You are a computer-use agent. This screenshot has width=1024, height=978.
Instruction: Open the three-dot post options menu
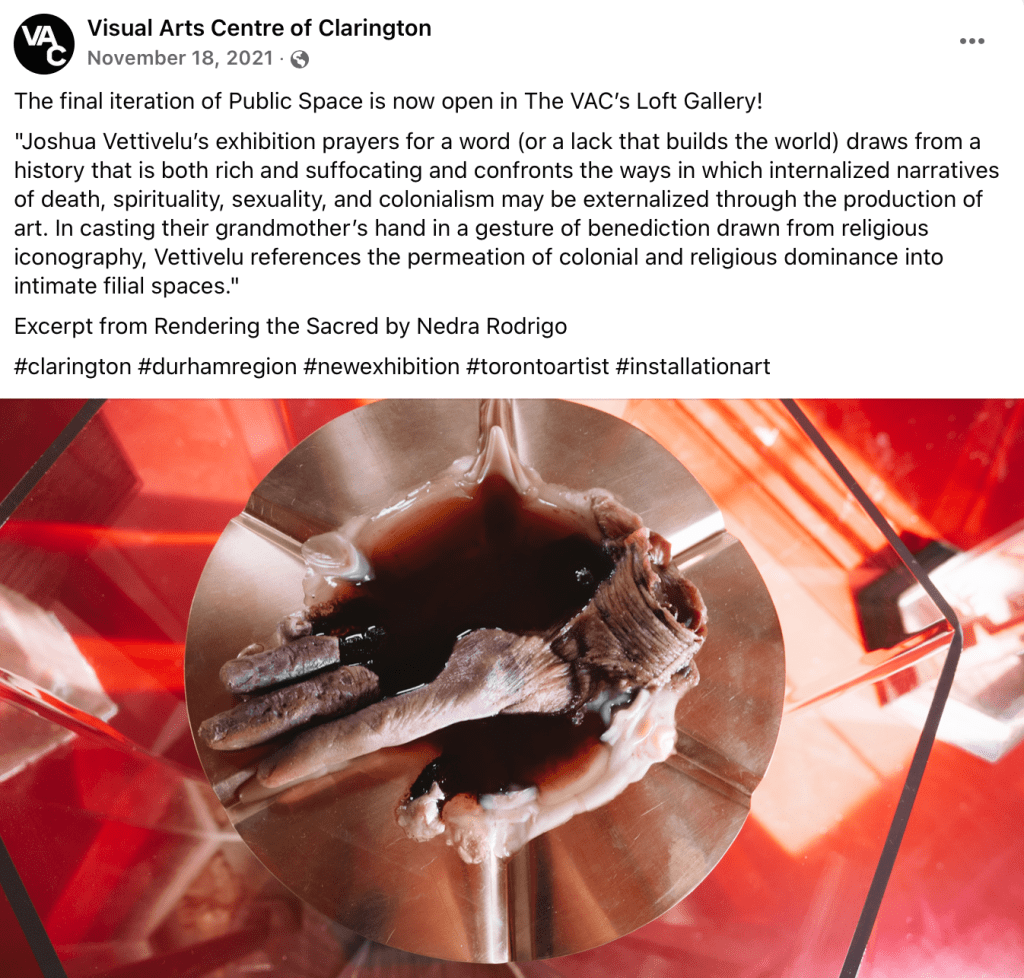(972, 41)
